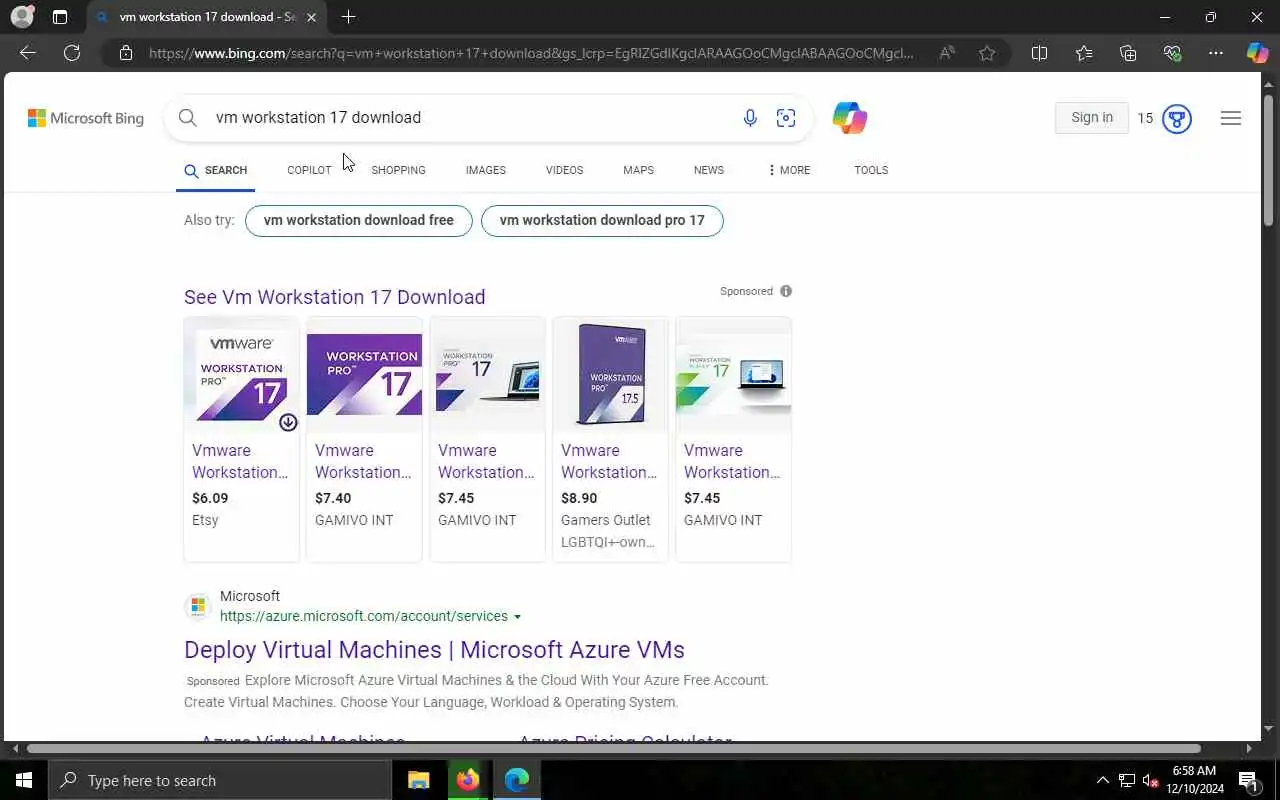The width and height of the screenshot is (1280, 800).
Task: Open the notifications center icon
Action: tap(1248, 780)
